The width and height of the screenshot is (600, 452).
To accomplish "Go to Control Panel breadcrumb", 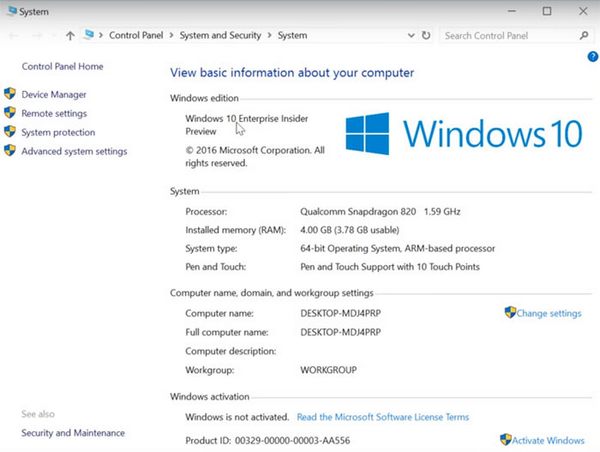I will coord(136,35).
